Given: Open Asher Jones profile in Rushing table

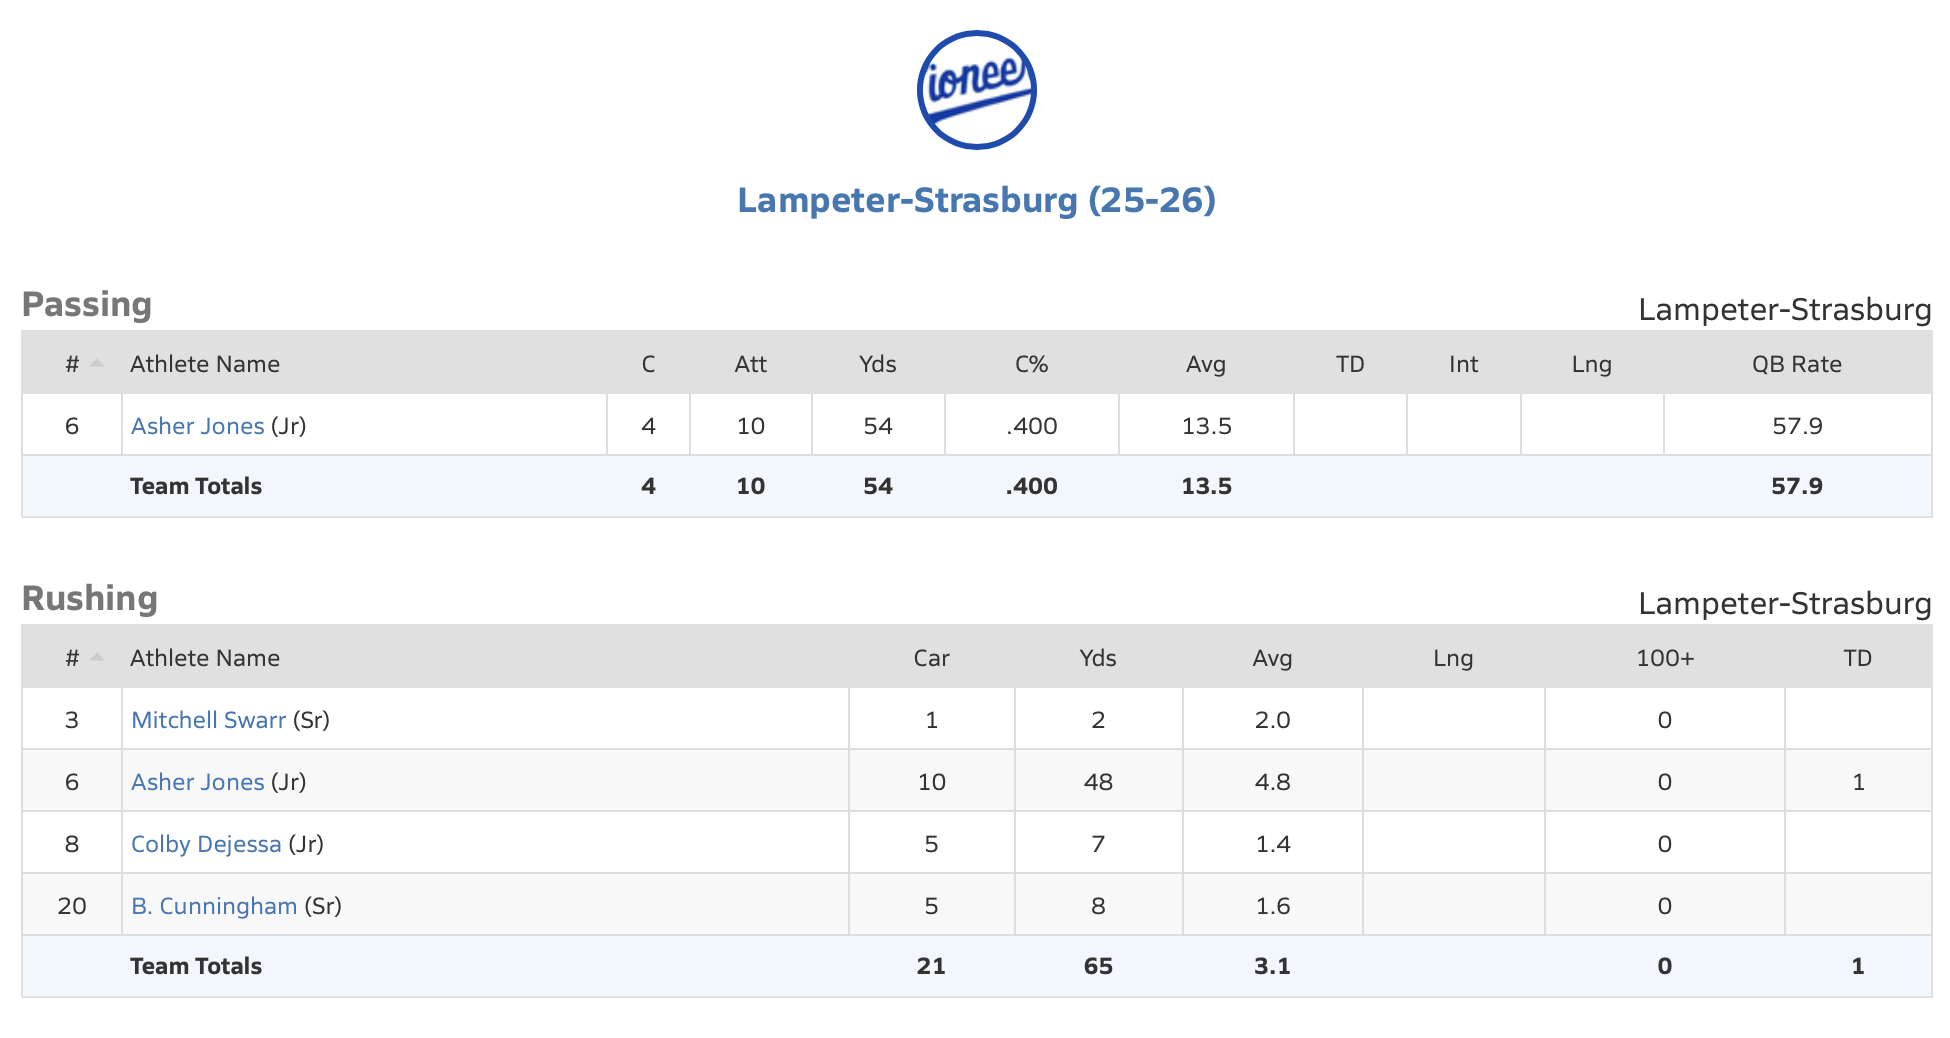Looking at the screenshot, I should pos(197,782).
